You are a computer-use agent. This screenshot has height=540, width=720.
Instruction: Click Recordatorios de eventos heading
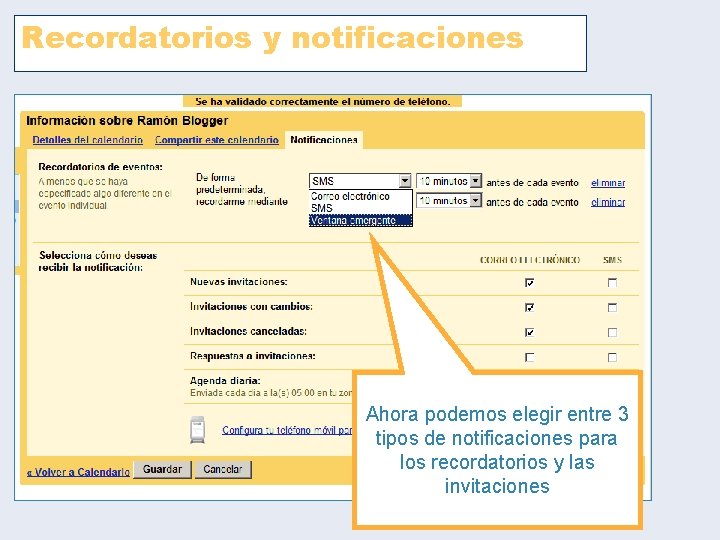[101, 167]
